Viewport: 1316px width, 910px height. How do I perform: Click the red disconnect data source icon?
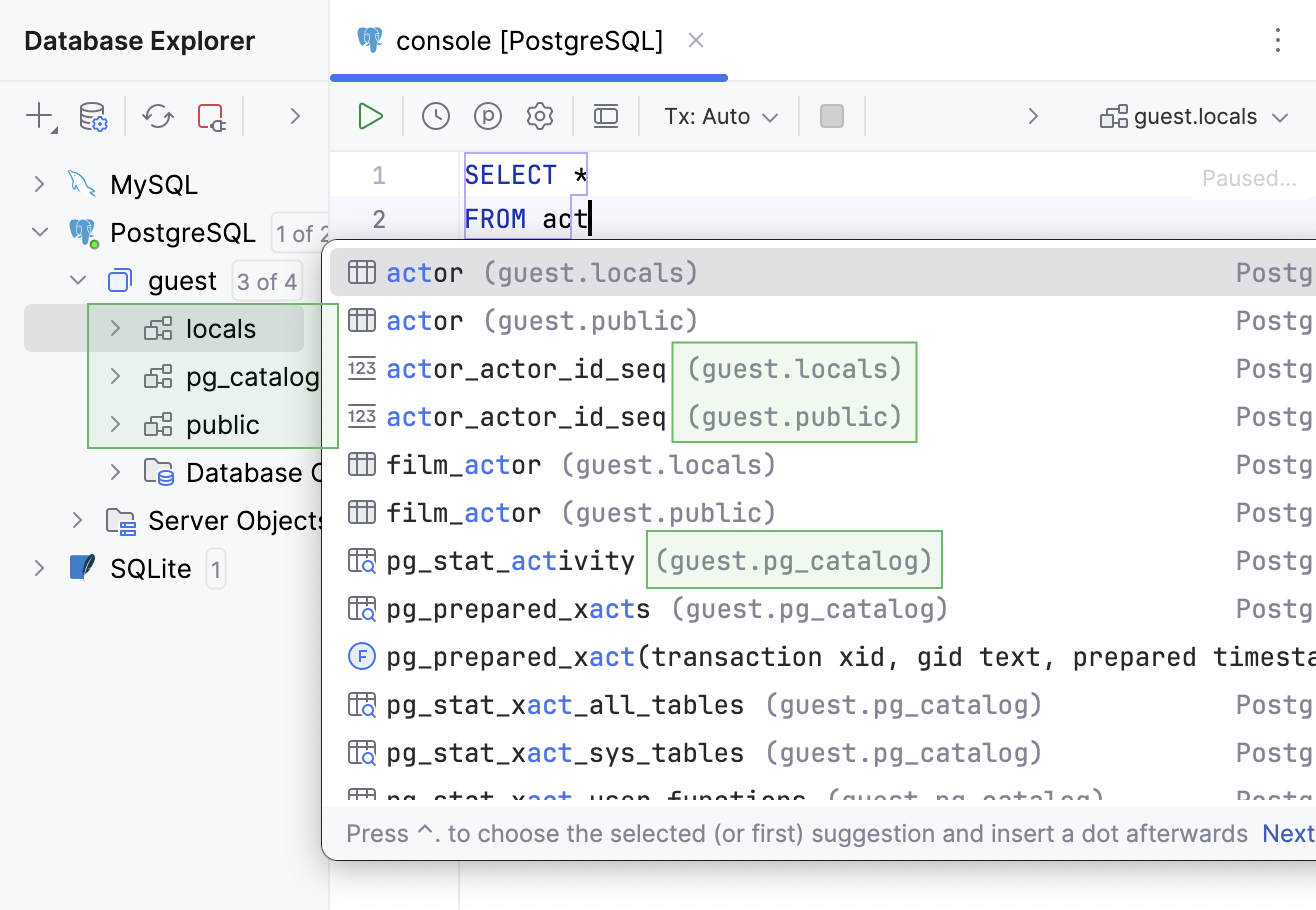[x=211, y=116]
